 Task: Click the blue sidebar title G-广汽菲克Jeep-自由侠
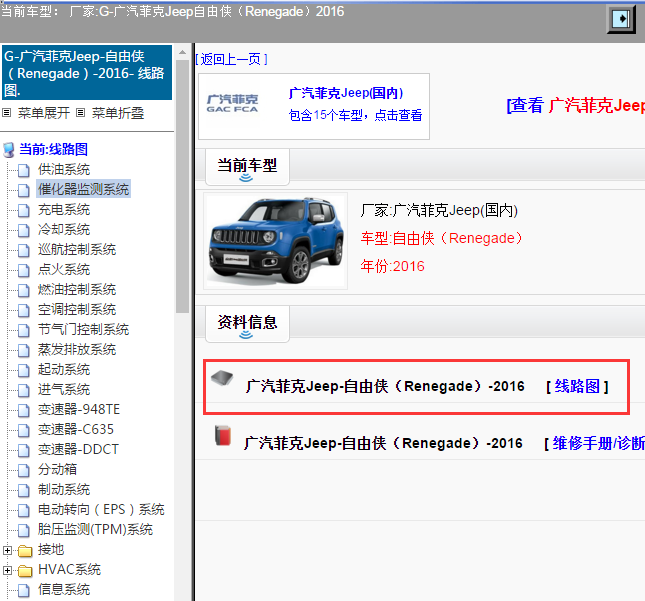click(86, 72)
